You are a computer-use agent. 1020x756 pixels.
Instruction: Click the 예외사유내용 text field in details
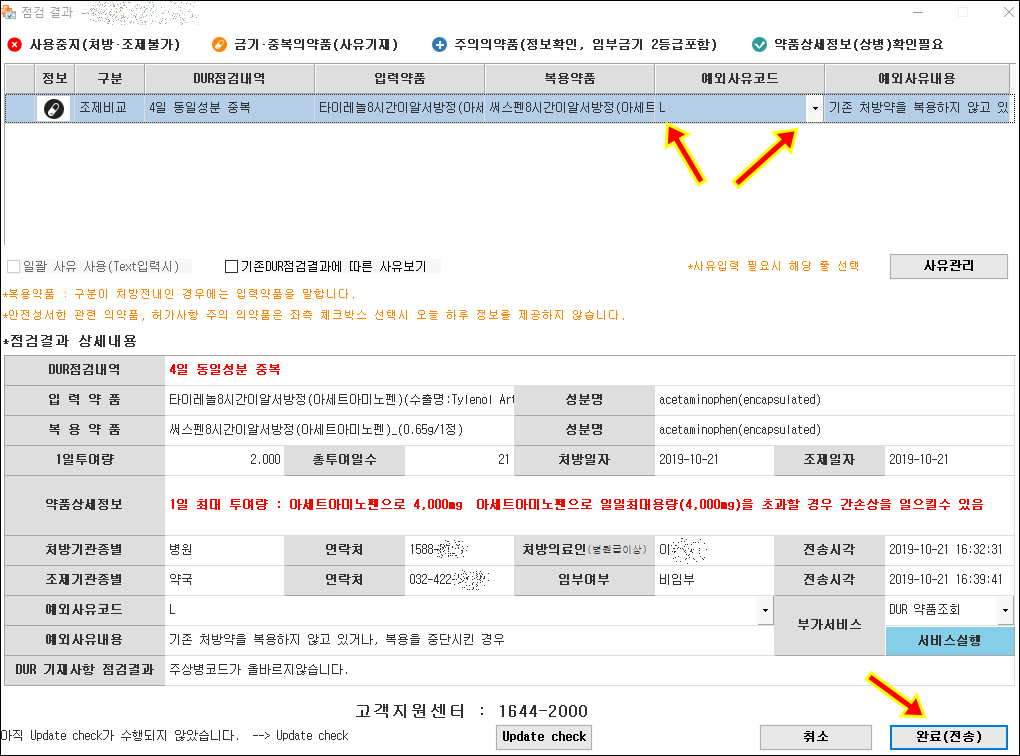(x=468, y=640)
